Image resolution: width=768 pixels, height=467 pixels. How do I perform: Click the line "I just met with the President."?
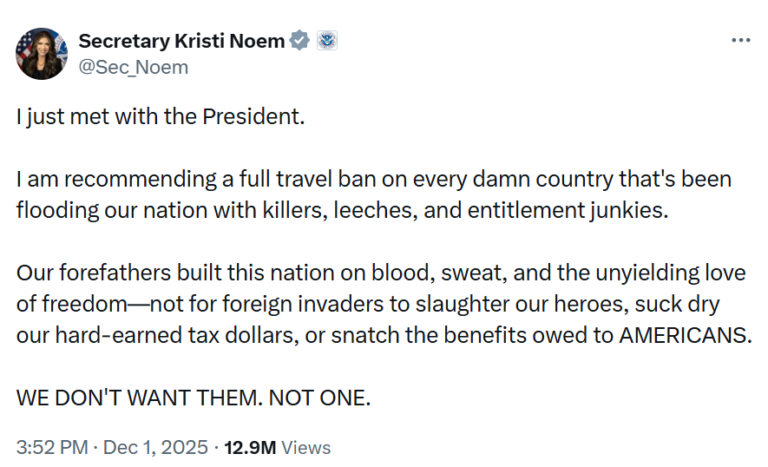tap(159, 116)
